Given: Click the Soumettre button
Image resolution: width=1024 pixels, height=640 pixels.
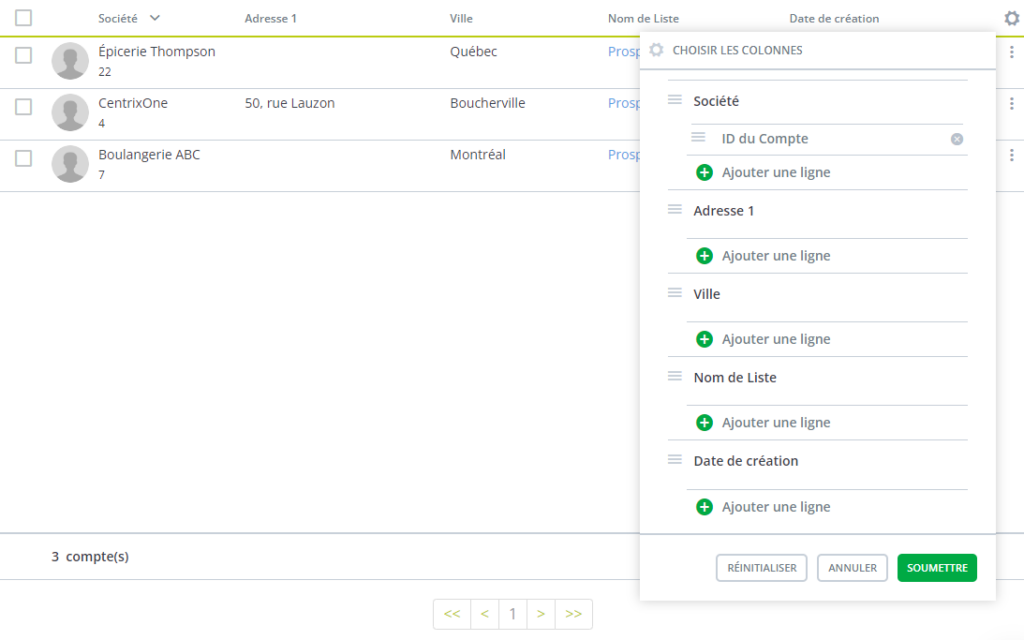Looking at the screenshot, I should click(937, 568).
